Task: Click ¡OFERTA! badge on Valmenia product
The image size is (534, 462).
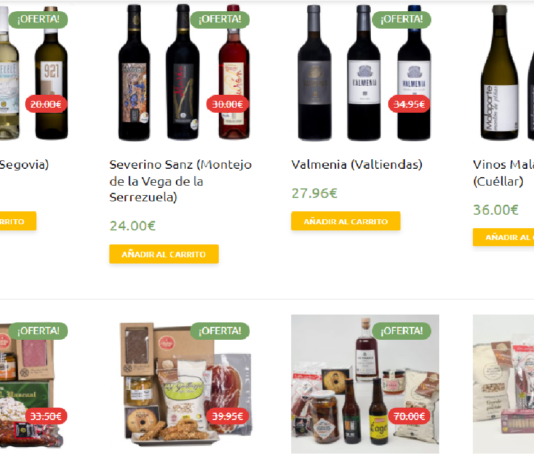Action: click(x=402, y=19)
